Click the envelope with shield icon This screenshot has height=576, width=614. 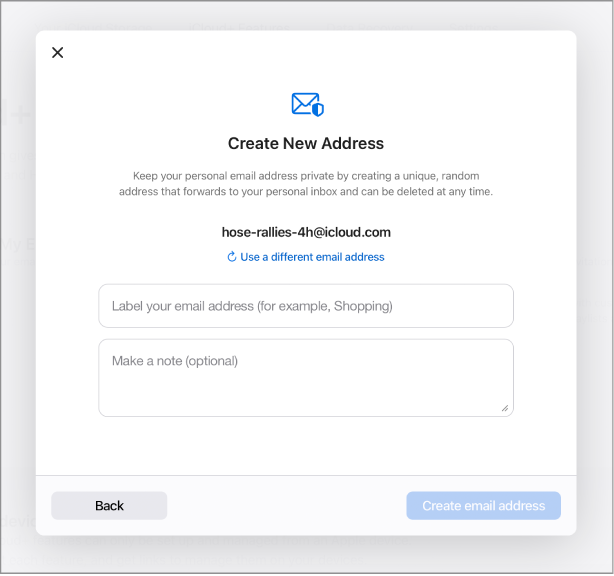[306, 104]
